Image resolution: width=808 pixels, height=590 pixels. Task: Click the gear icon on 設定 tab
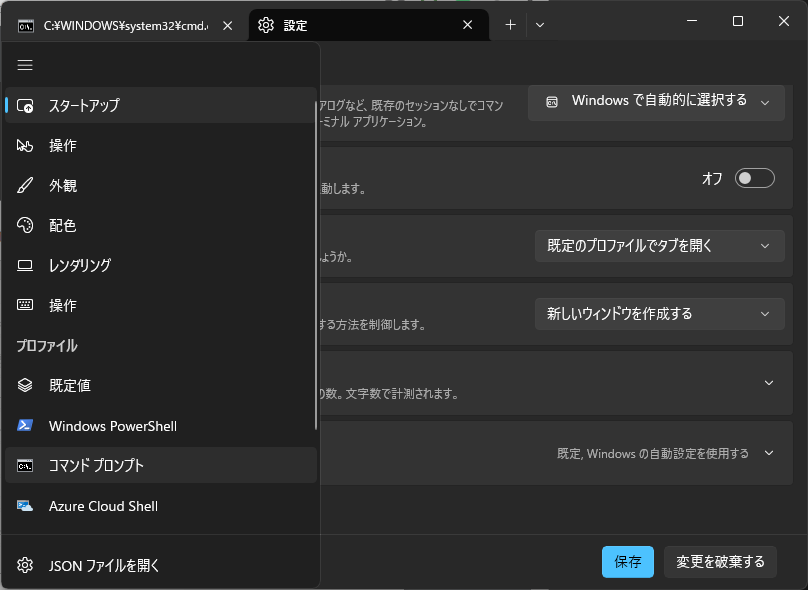click(266, 25)
